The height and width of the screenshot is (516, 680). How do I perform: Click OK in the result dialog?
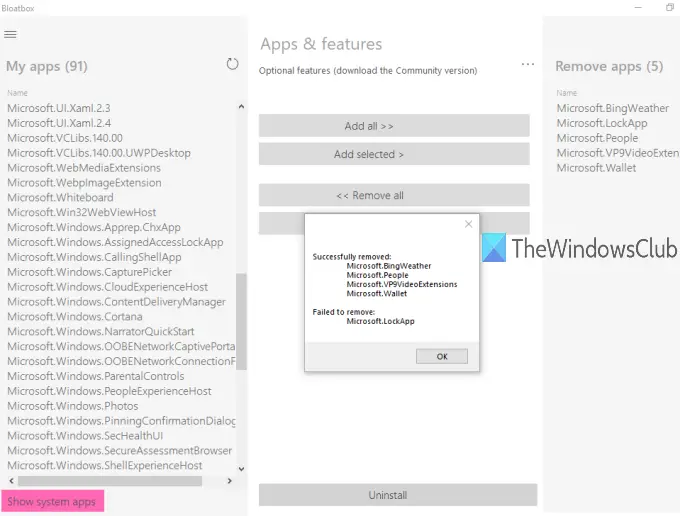(442, 356)
